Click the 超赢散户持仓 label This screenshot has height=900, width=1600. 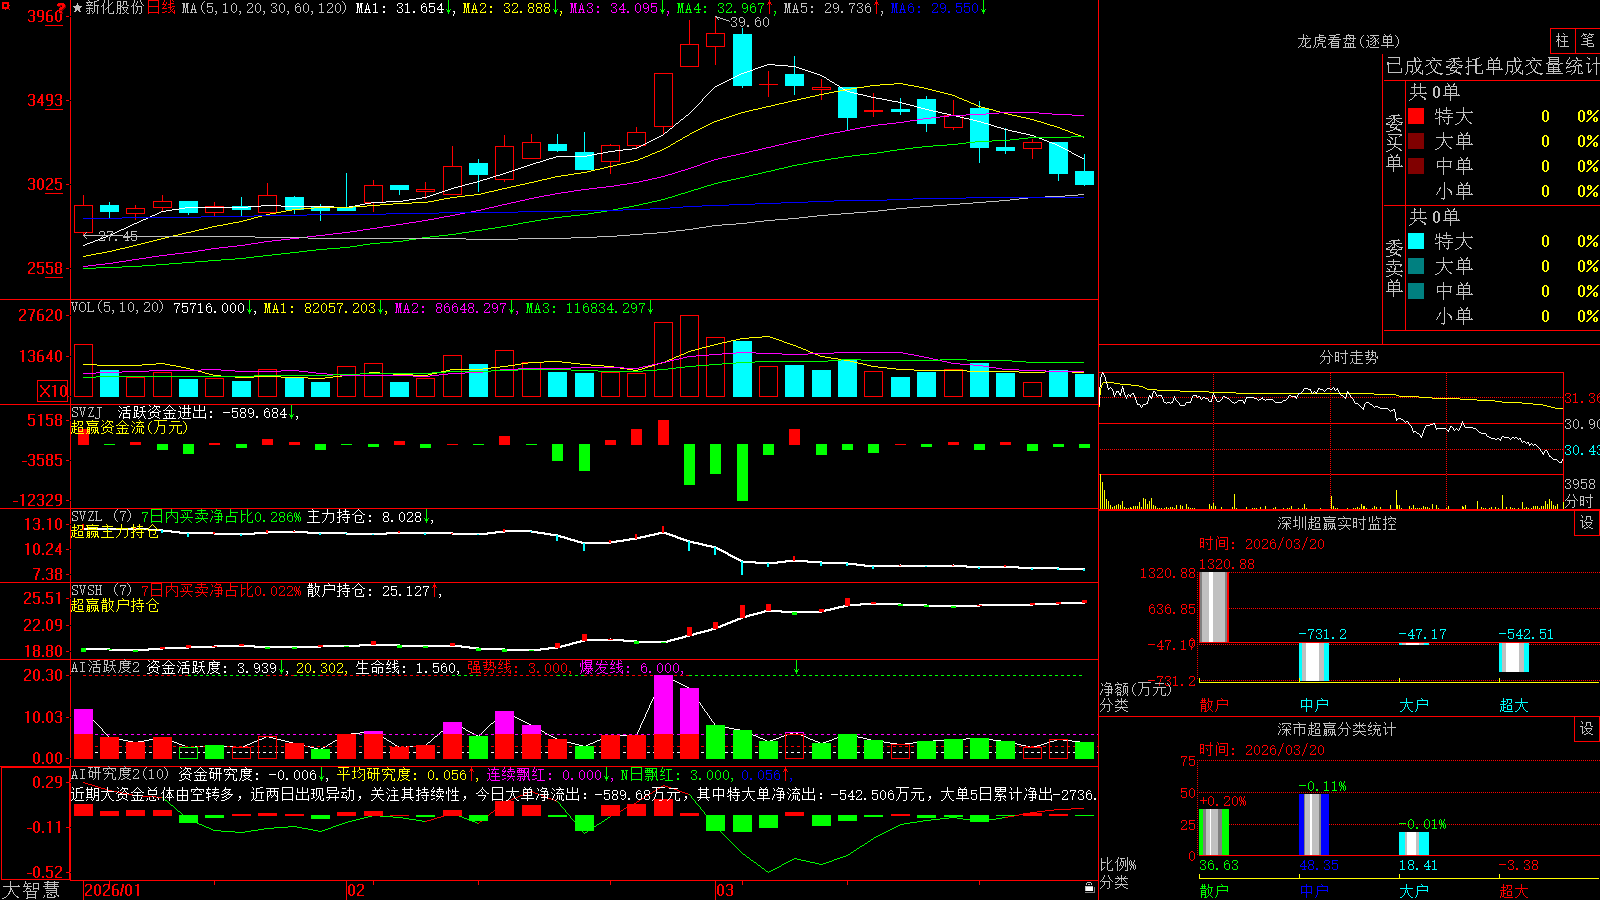click(115, 605)
